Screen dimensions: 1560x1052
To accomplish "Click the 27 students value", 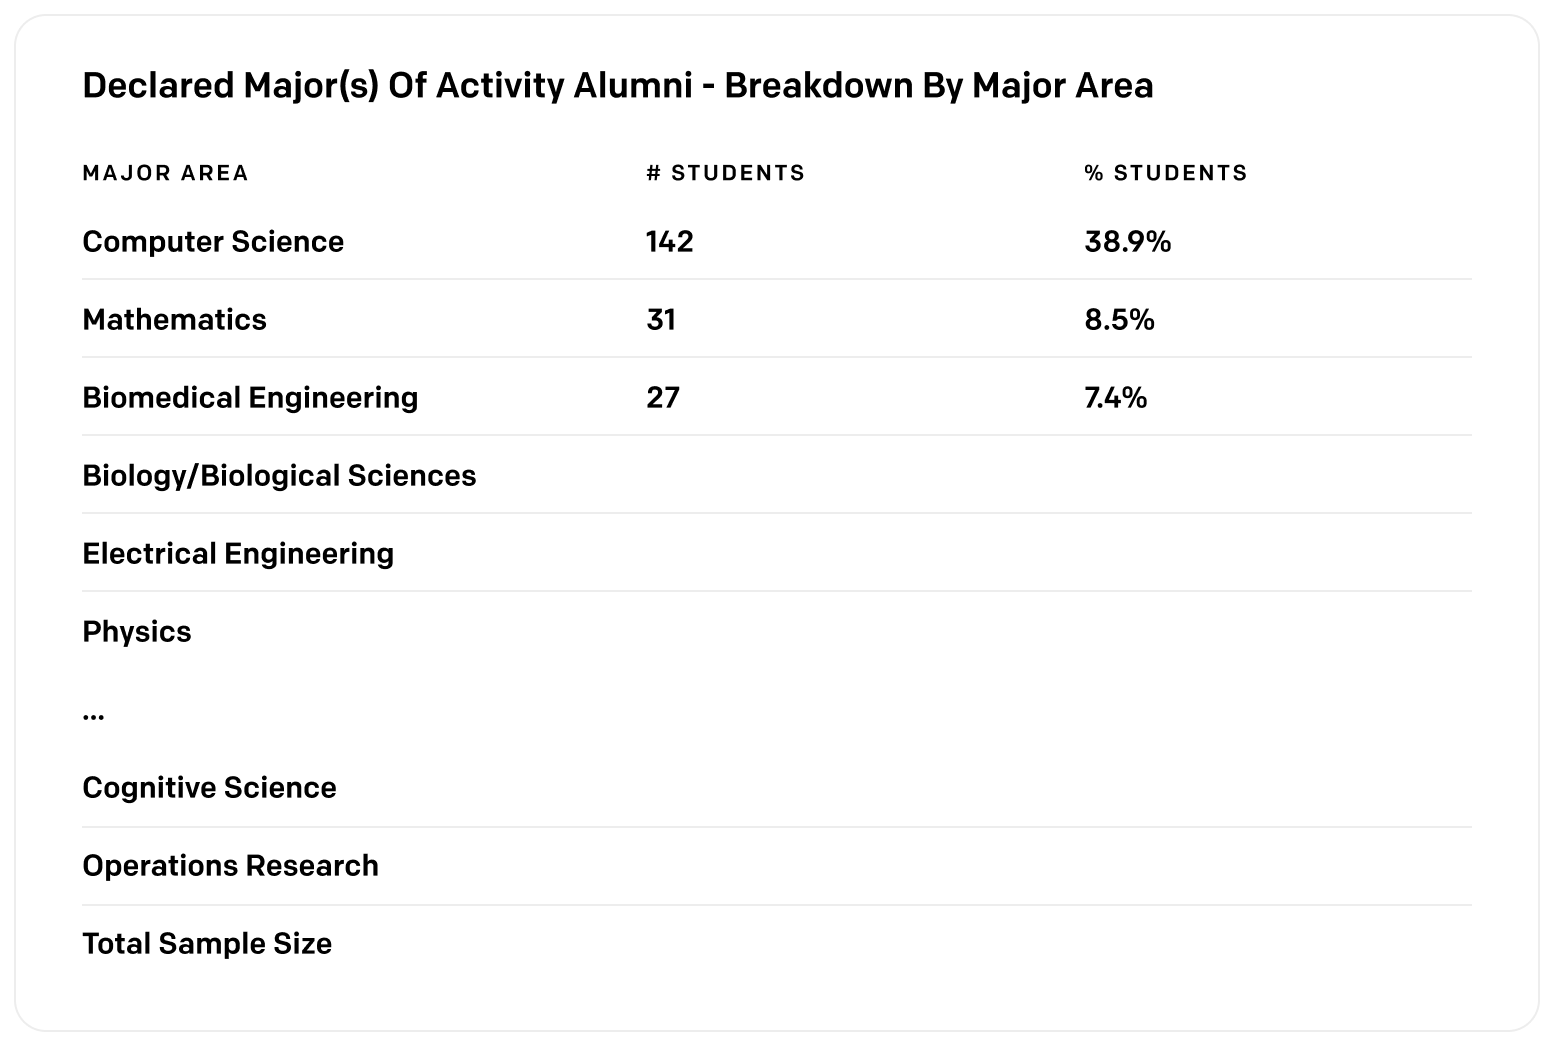I will pyautogui.click(x=662, y=398).
